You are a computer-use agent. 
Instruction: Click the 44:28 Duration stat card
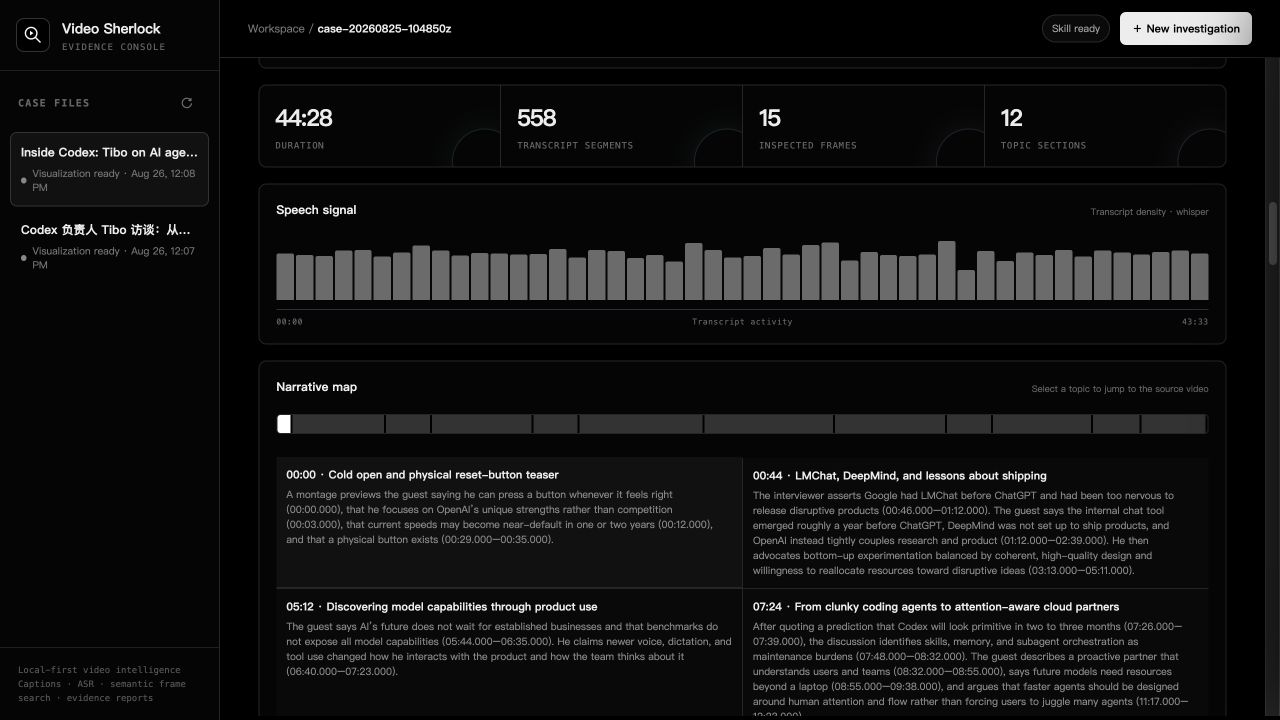click(x=380, y=126)
